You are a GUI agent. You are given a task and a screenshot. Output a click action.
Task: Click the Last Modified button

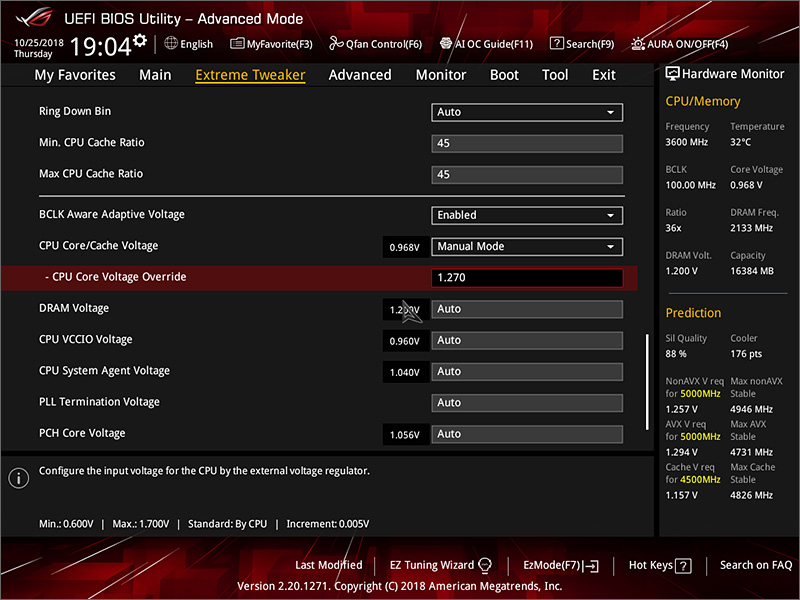pos(328,565)
